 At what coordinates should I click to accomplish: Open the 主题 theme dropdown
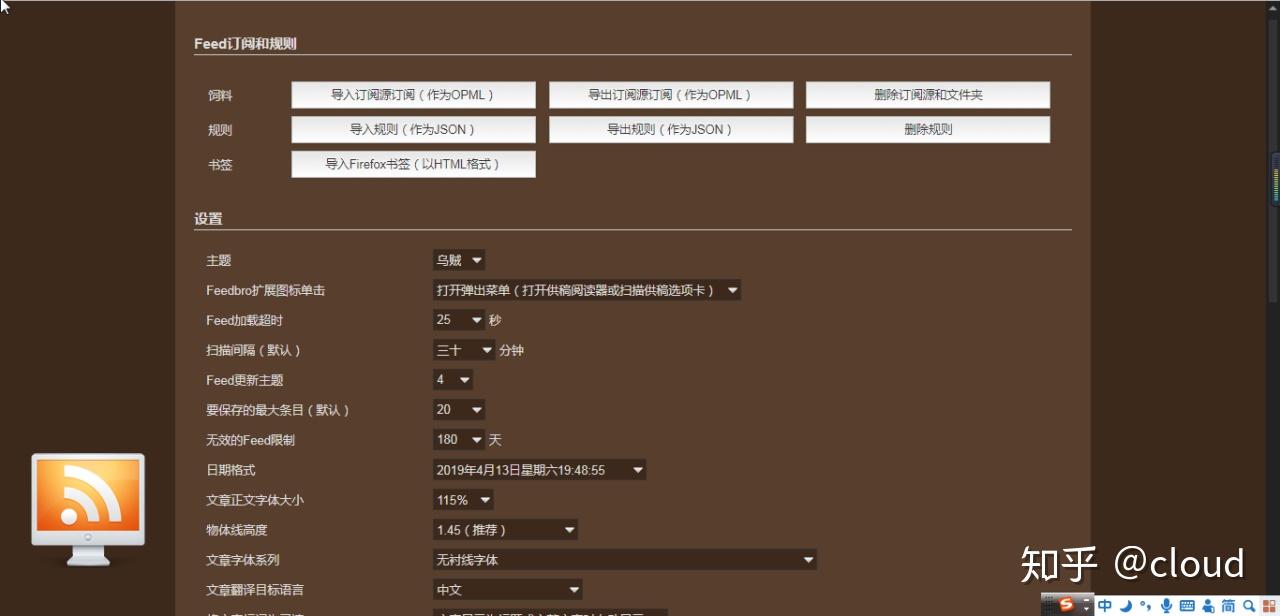click(458, 259)
